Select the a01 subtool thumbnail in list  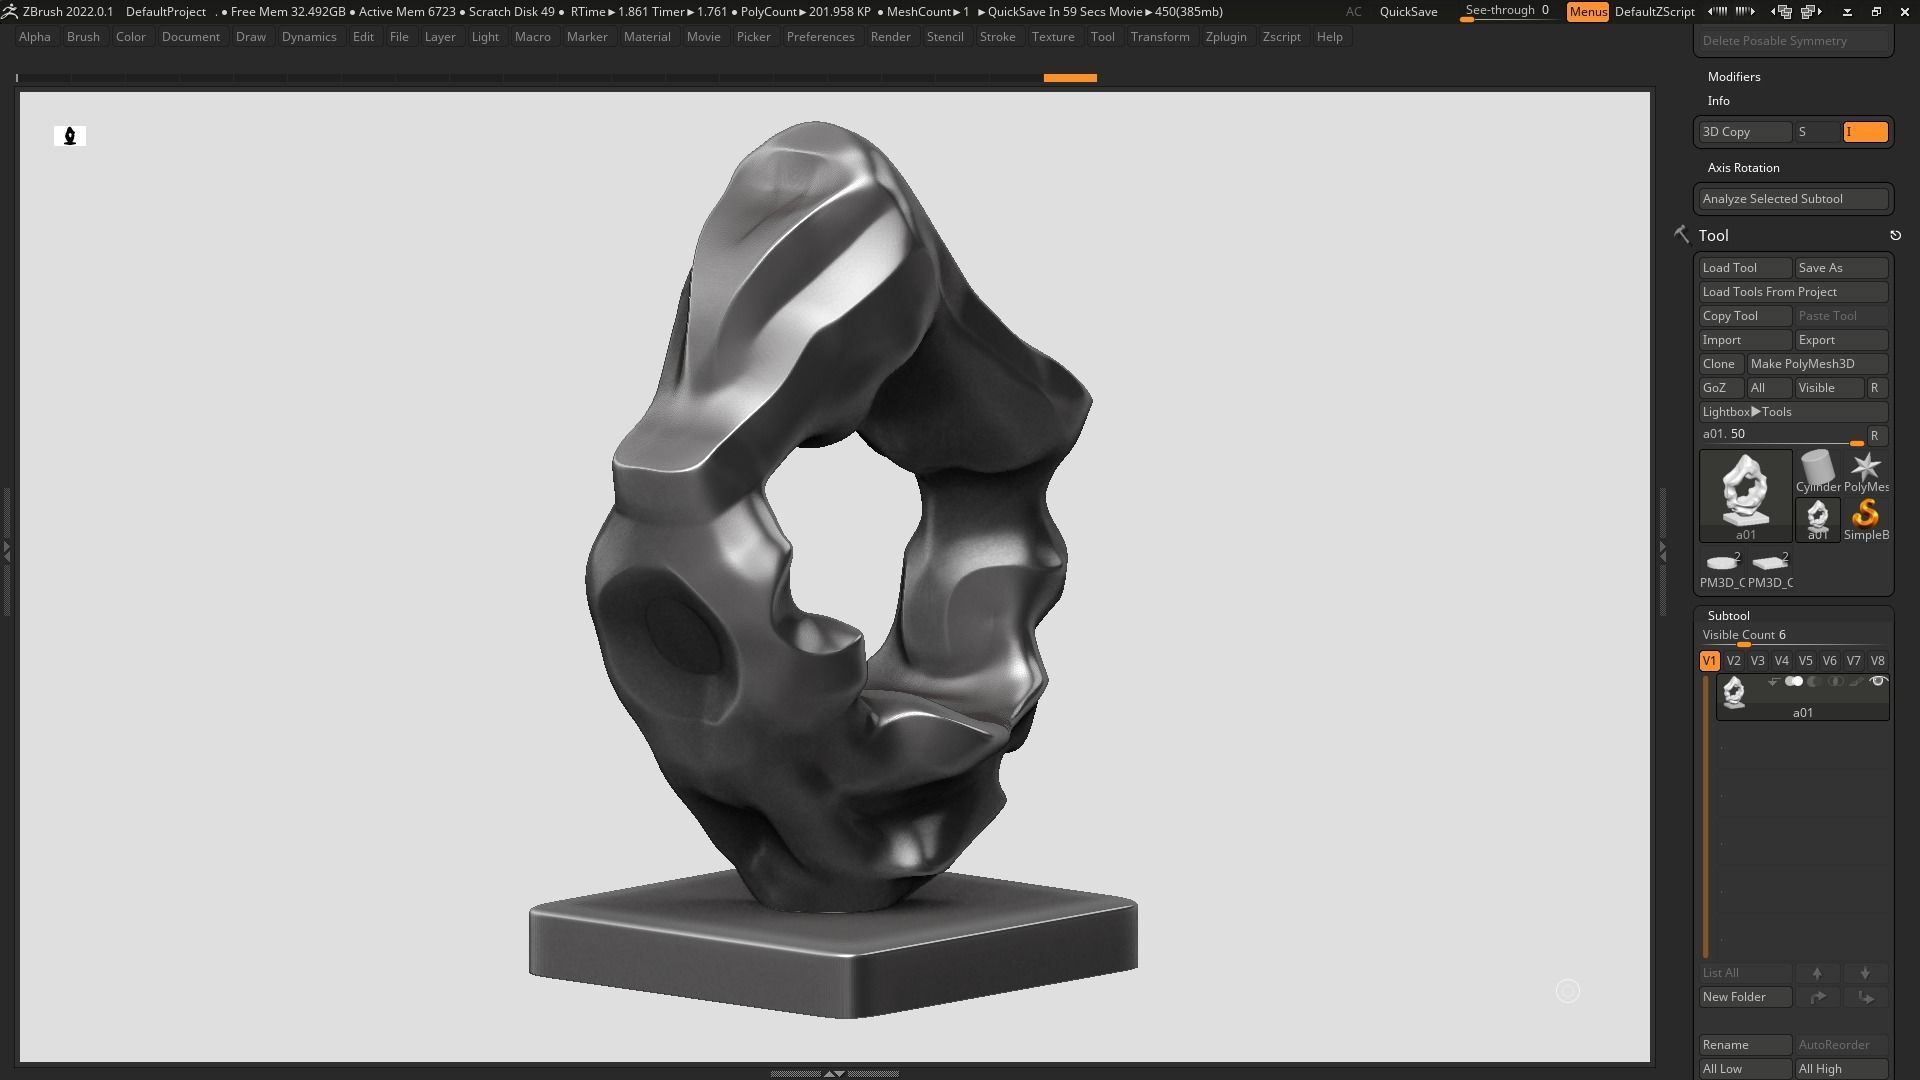1735,692
